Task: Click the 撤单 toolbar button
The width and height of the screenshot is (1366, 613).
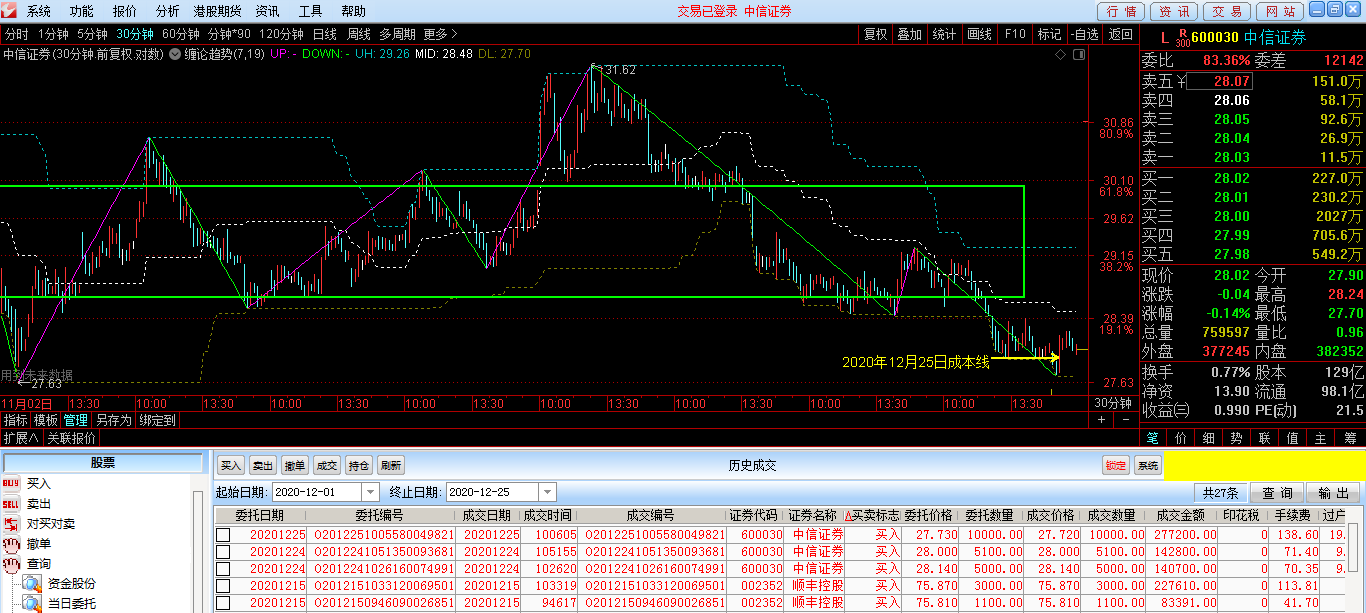Action: (295, 466)
